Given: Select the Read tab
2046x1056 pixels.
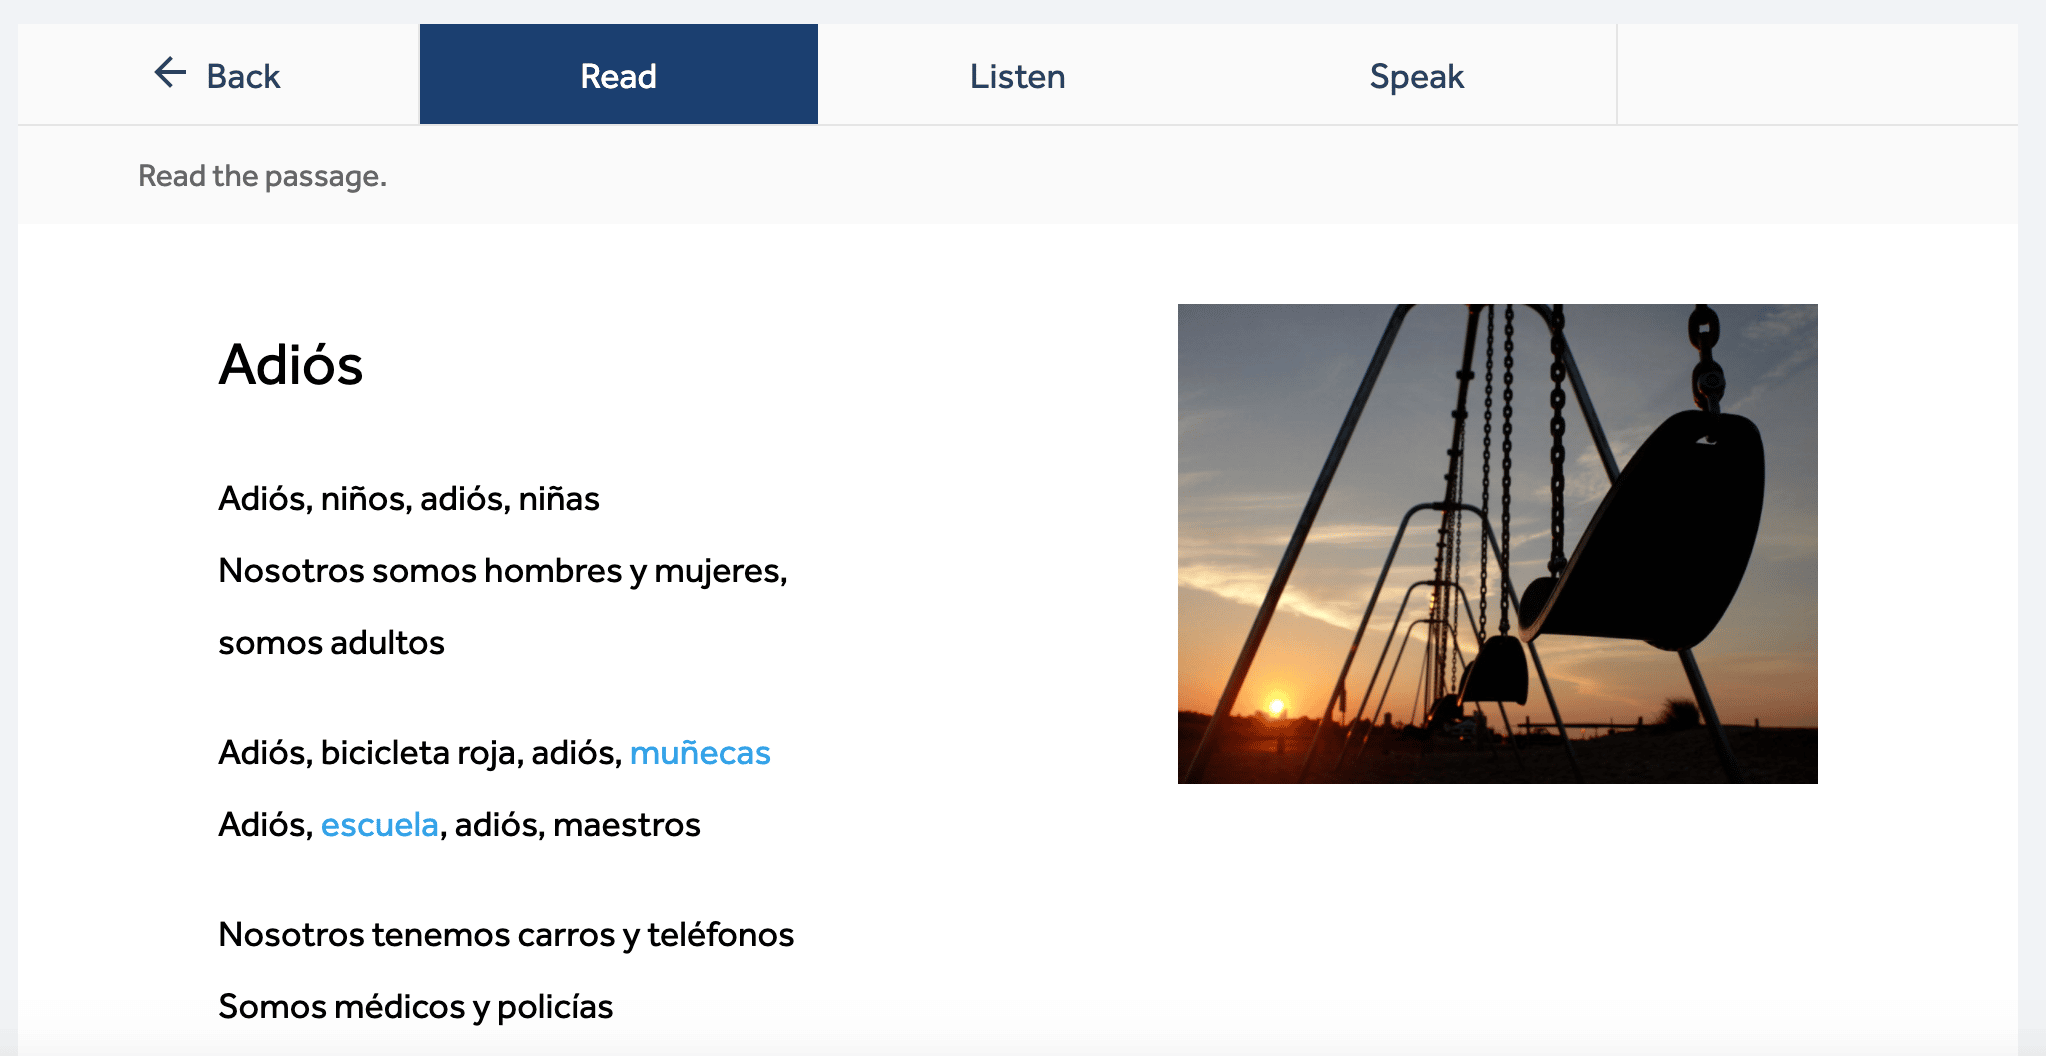Looking at the screenshot, I should click(x=618, y=75).
